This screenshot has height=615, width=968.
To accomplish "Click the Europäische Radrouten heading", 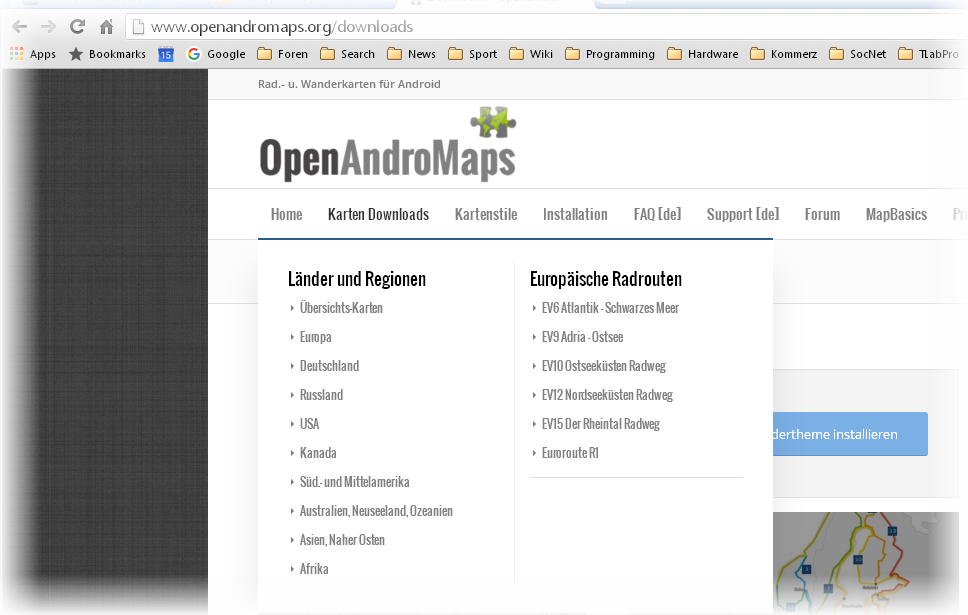I will [606, 279].
